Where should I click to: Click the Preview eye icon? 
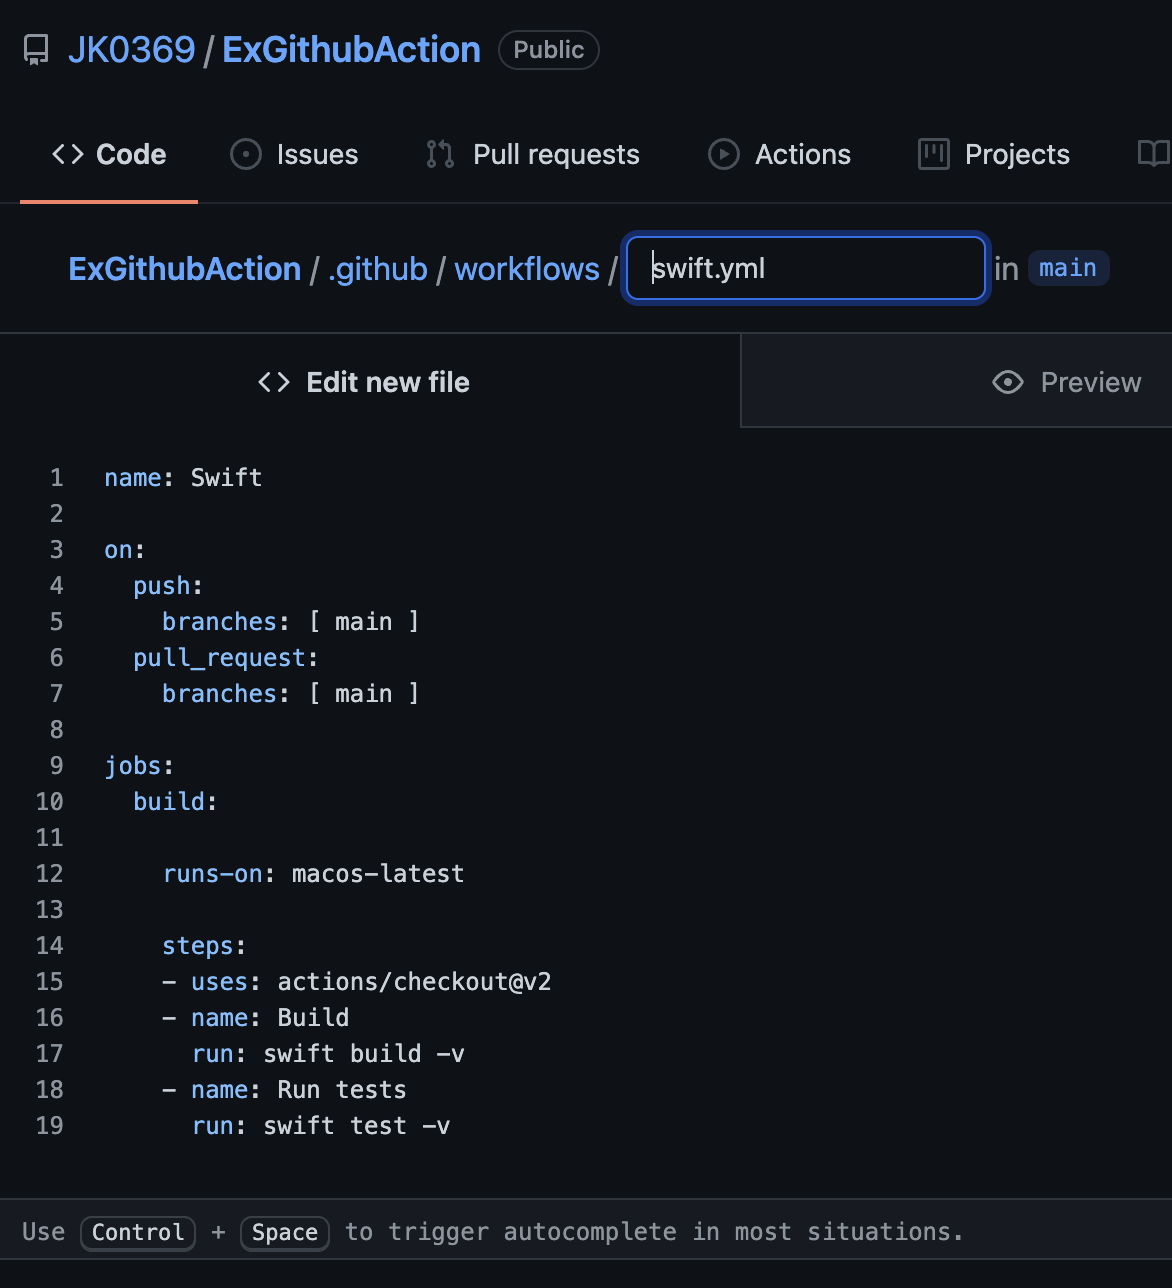coord(1008,382)
